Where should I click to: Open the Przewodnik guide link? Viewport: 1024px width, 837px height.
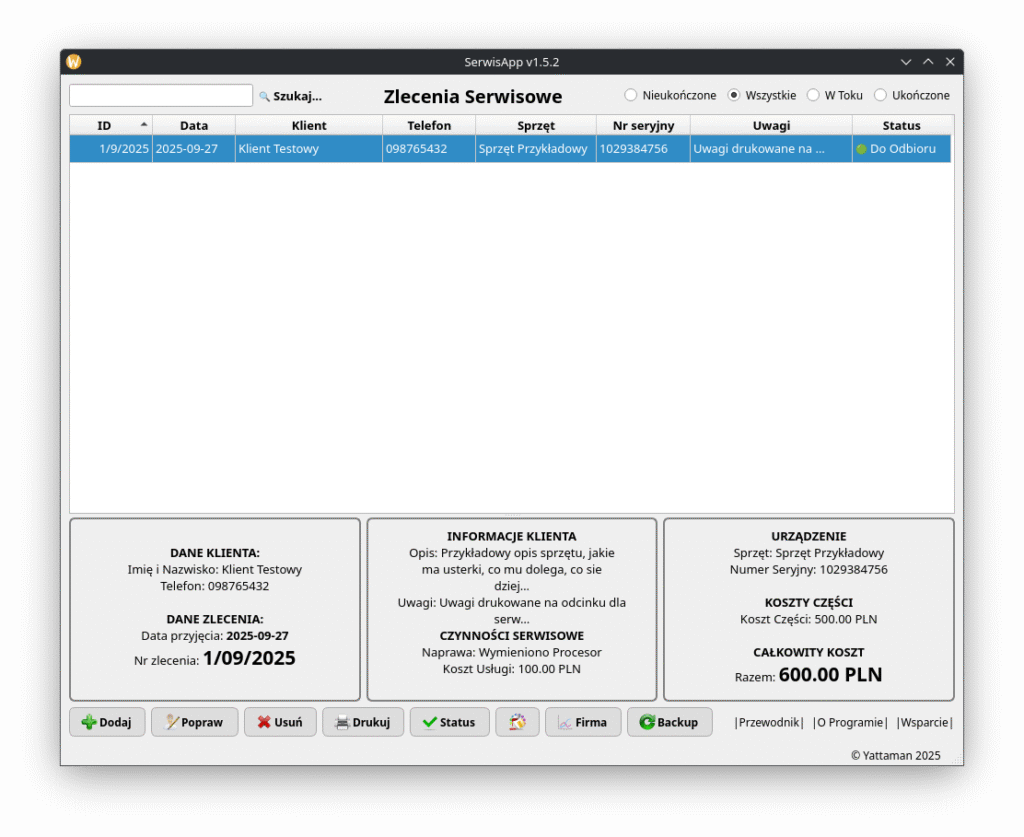[x=769, y=722]
